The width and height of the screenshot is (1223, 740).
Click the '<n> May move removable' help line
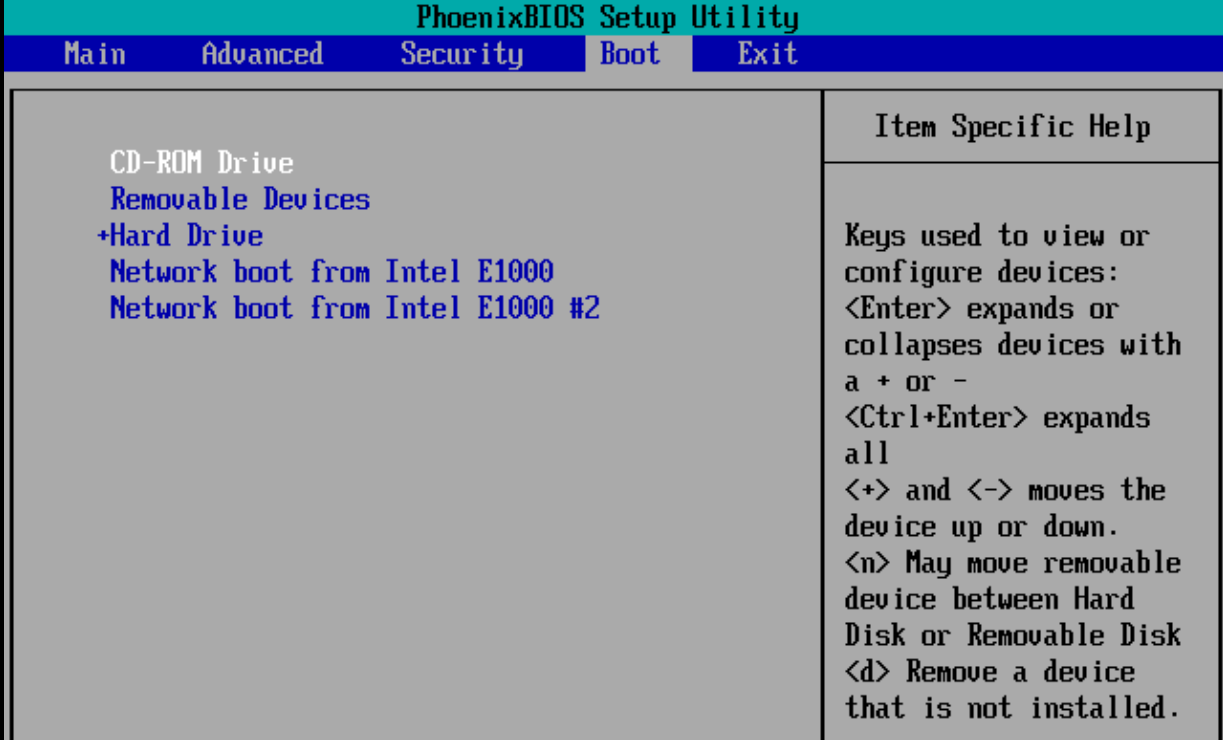coord(1013,562)
